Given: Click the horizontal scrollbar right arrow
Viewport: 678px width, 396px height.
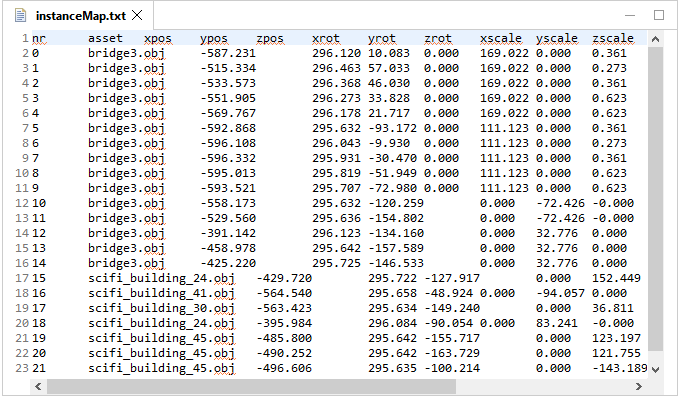Looking at the screenshot, I should click(639, 386).
